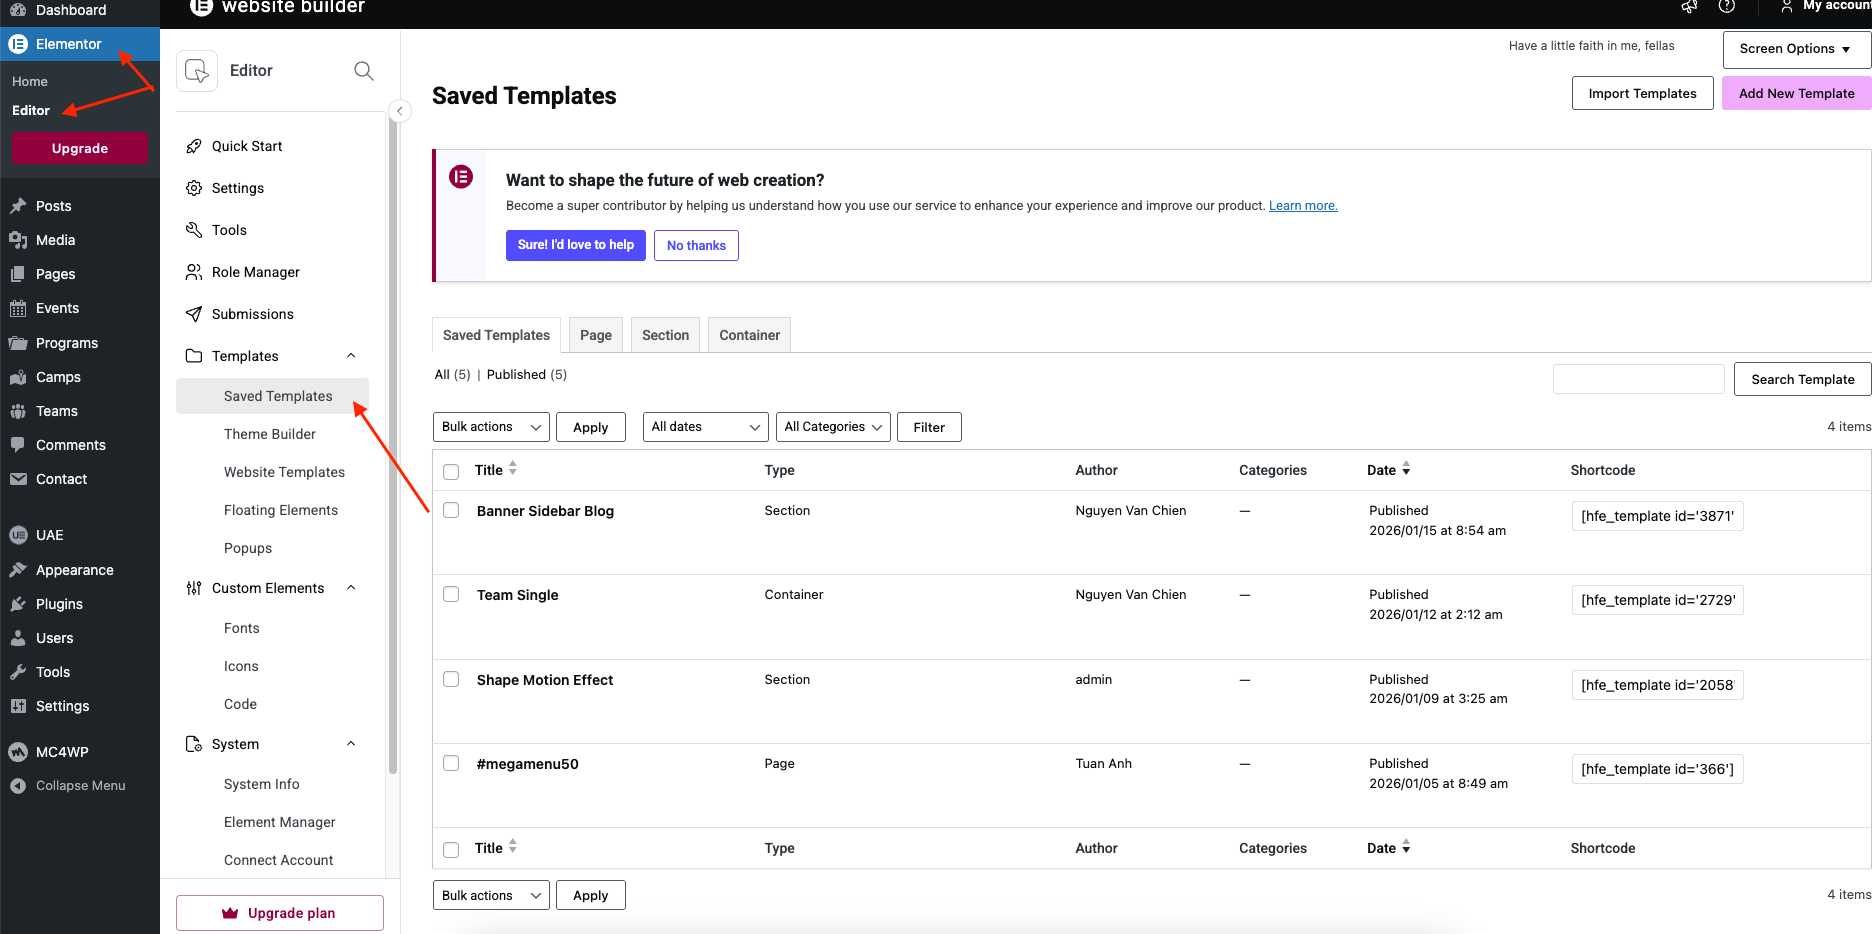Switch to the Section tab

point(665,335)
